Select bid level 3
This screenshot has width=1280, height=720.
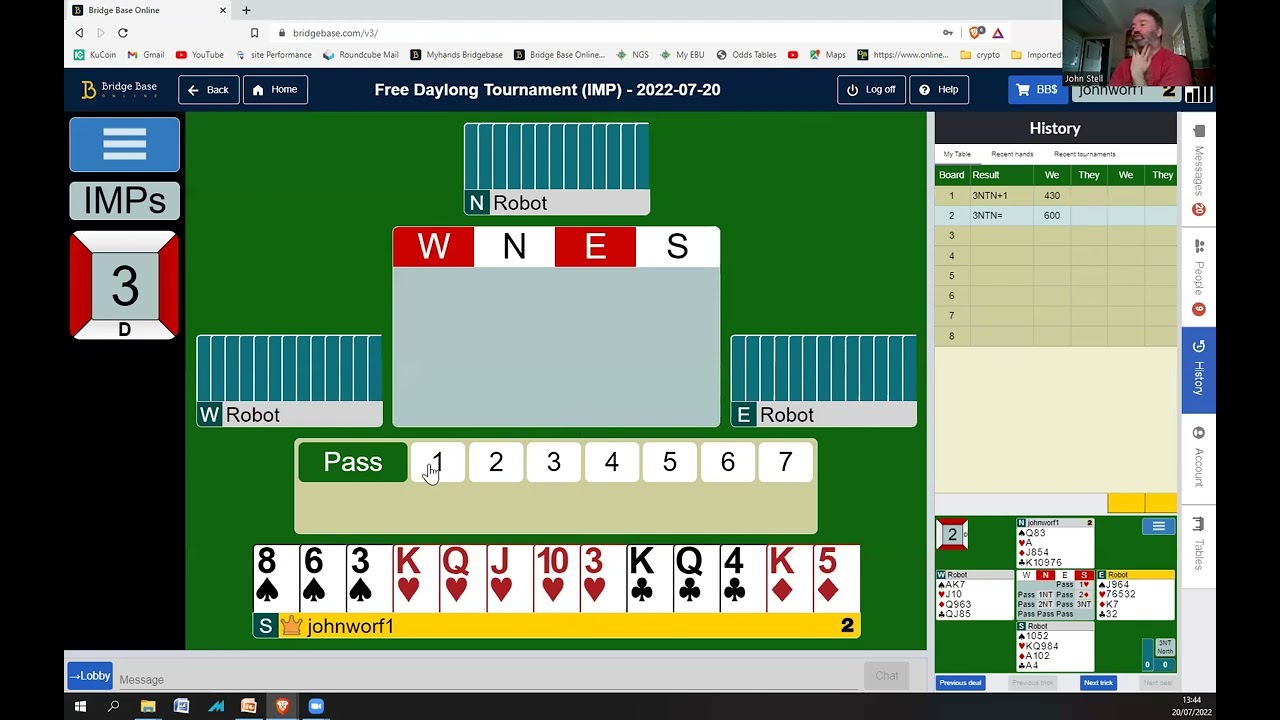click(554, 462)
